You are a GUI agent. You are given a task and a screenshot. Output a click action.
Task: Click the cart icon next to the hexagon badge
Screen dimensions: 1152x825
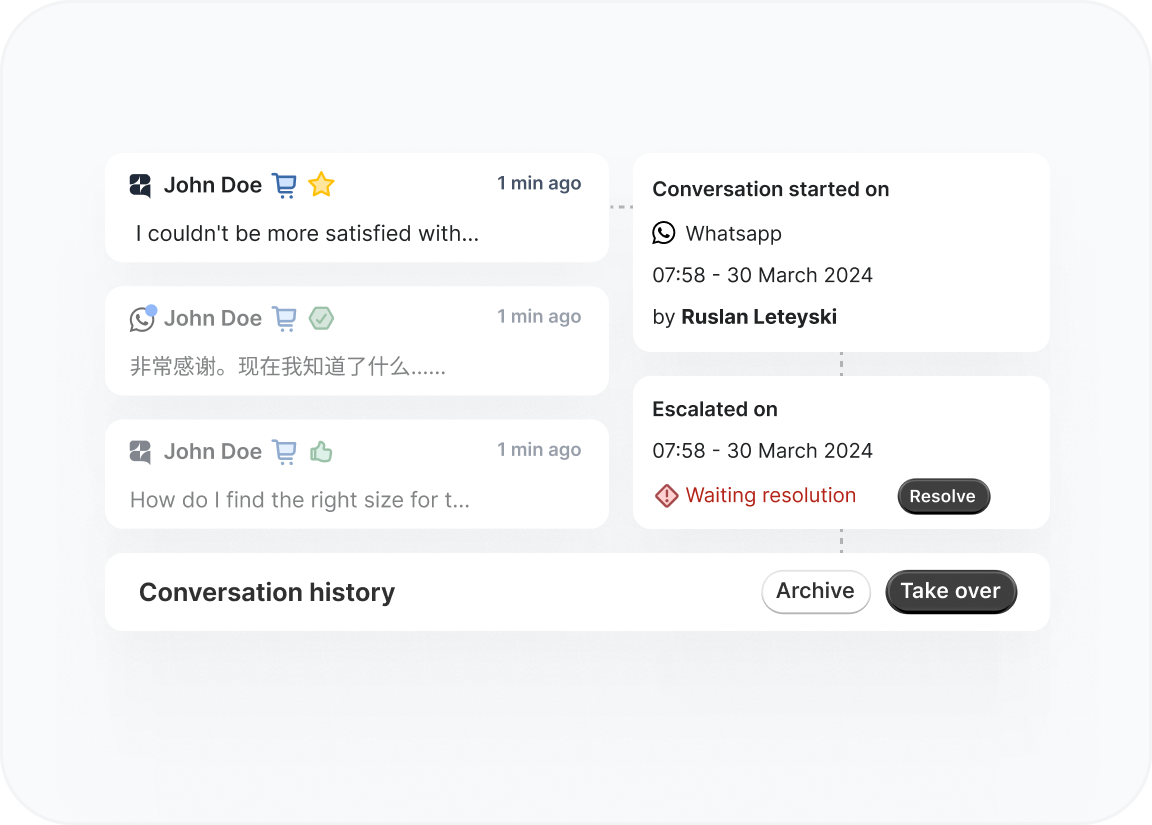(285, 318)
